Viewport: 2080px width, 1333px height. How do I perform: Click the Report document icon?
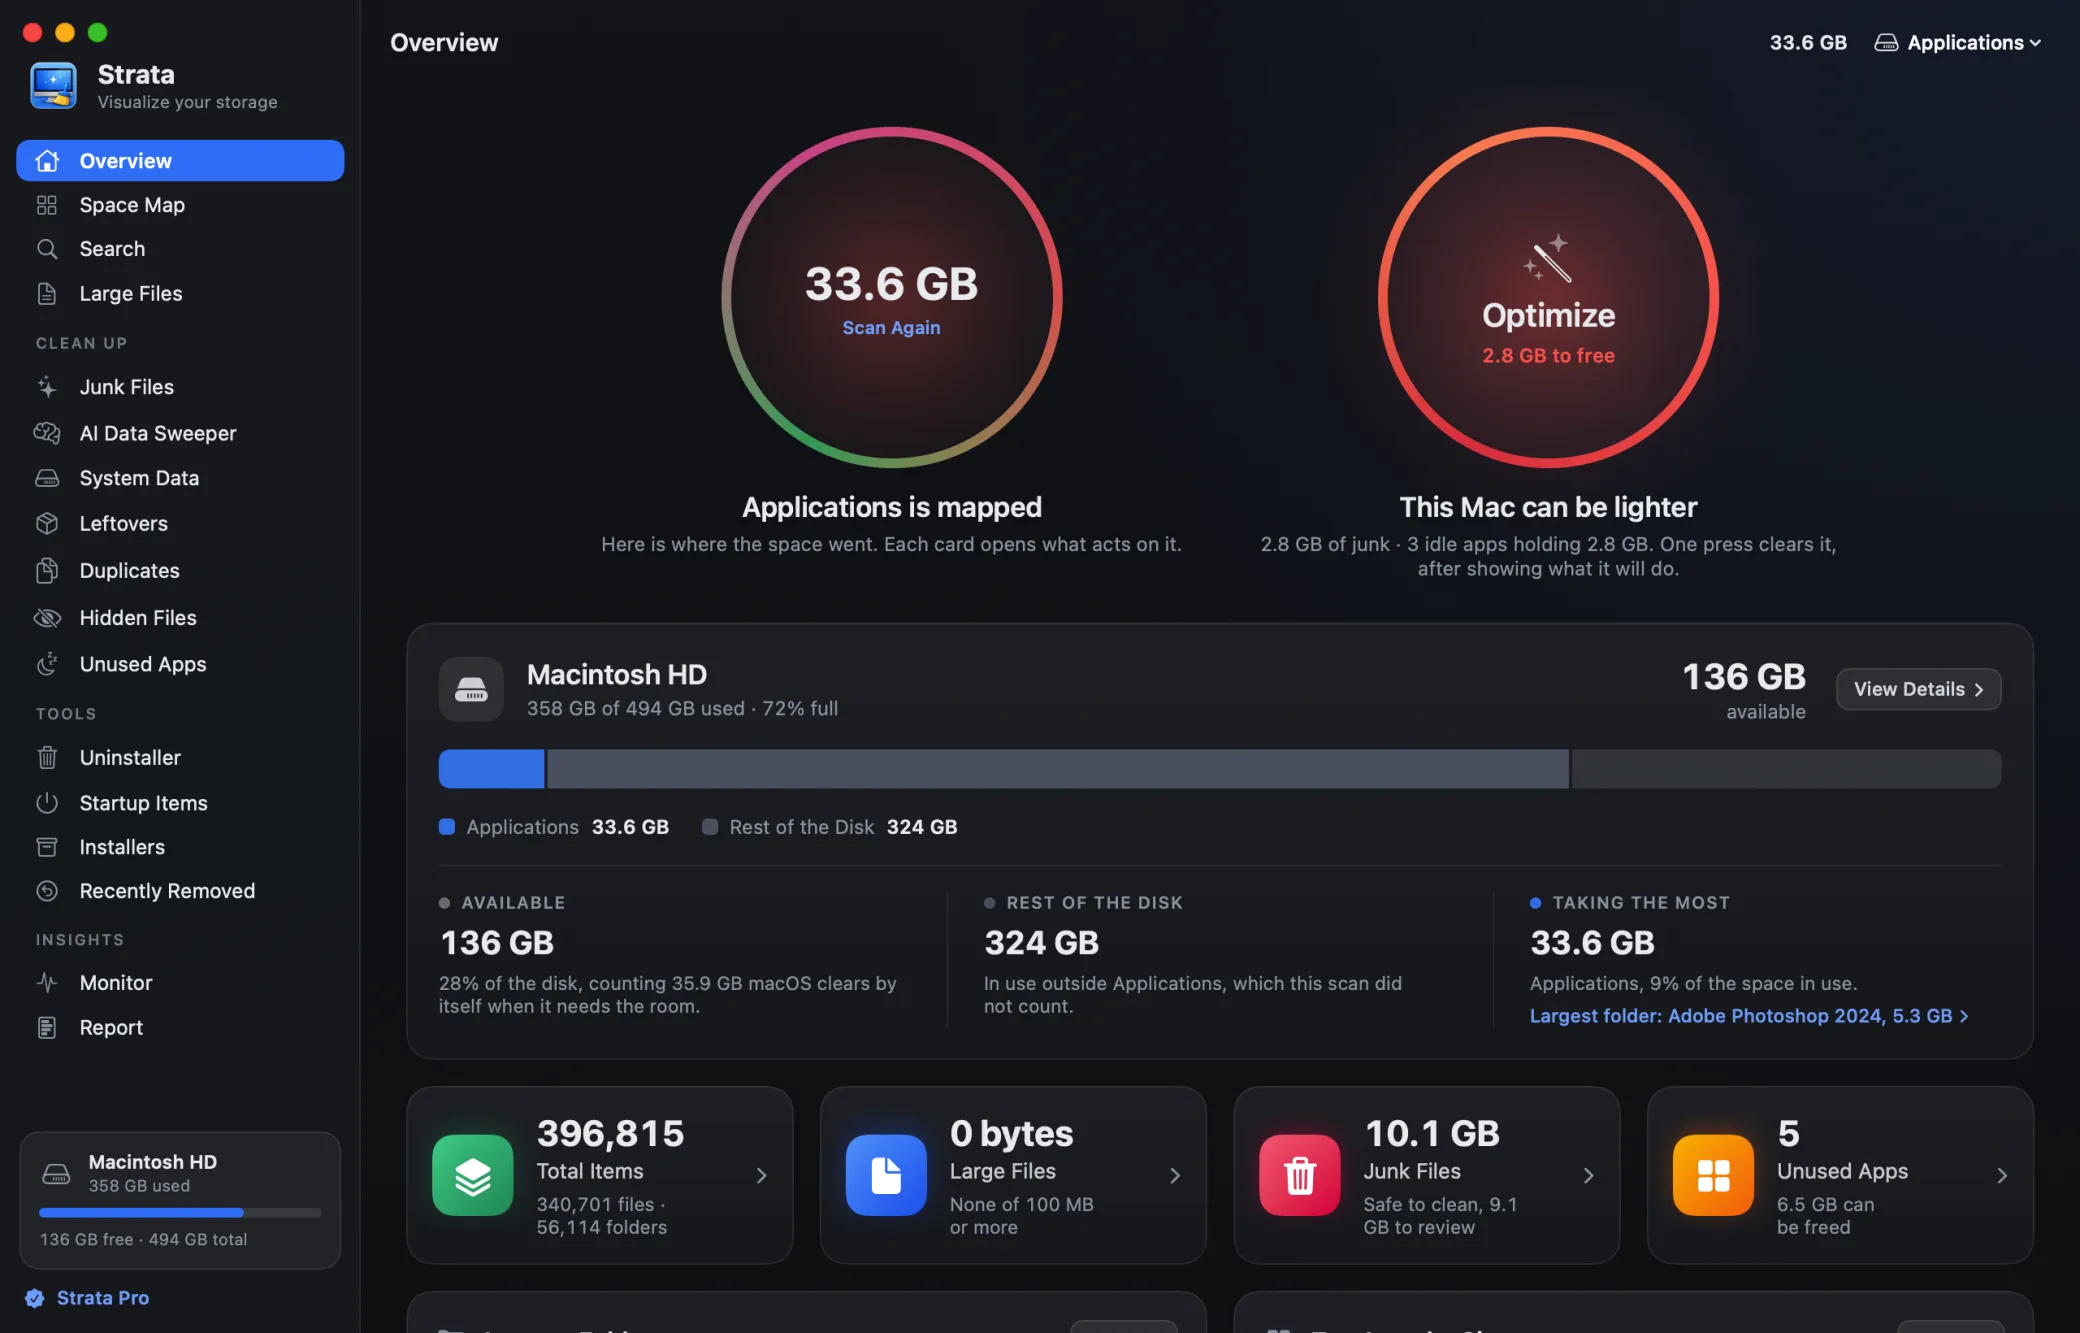pyautogui.click(x=47, y=1028)
